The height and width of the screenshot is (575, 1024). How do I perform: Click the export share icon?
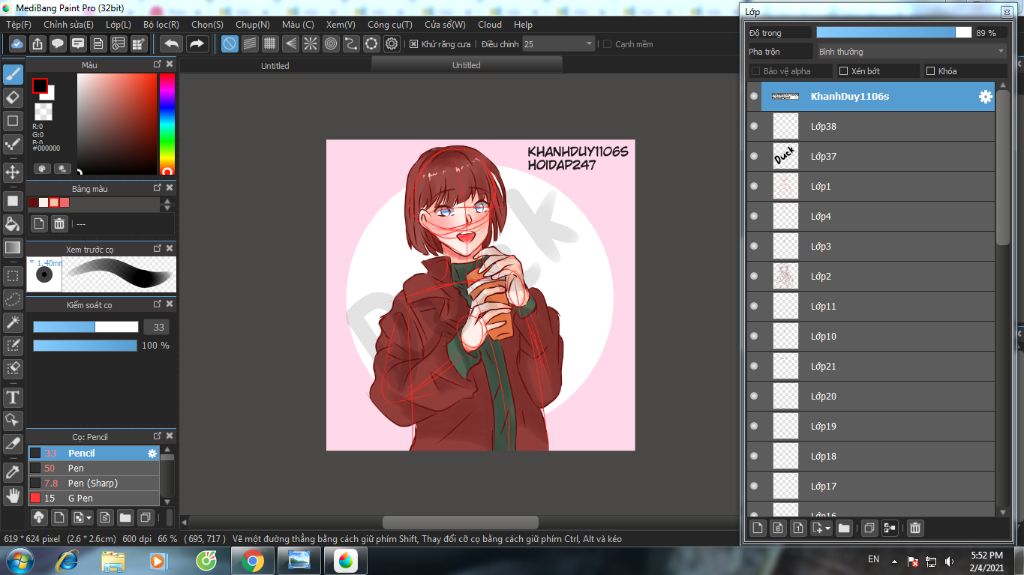(37, 44)
